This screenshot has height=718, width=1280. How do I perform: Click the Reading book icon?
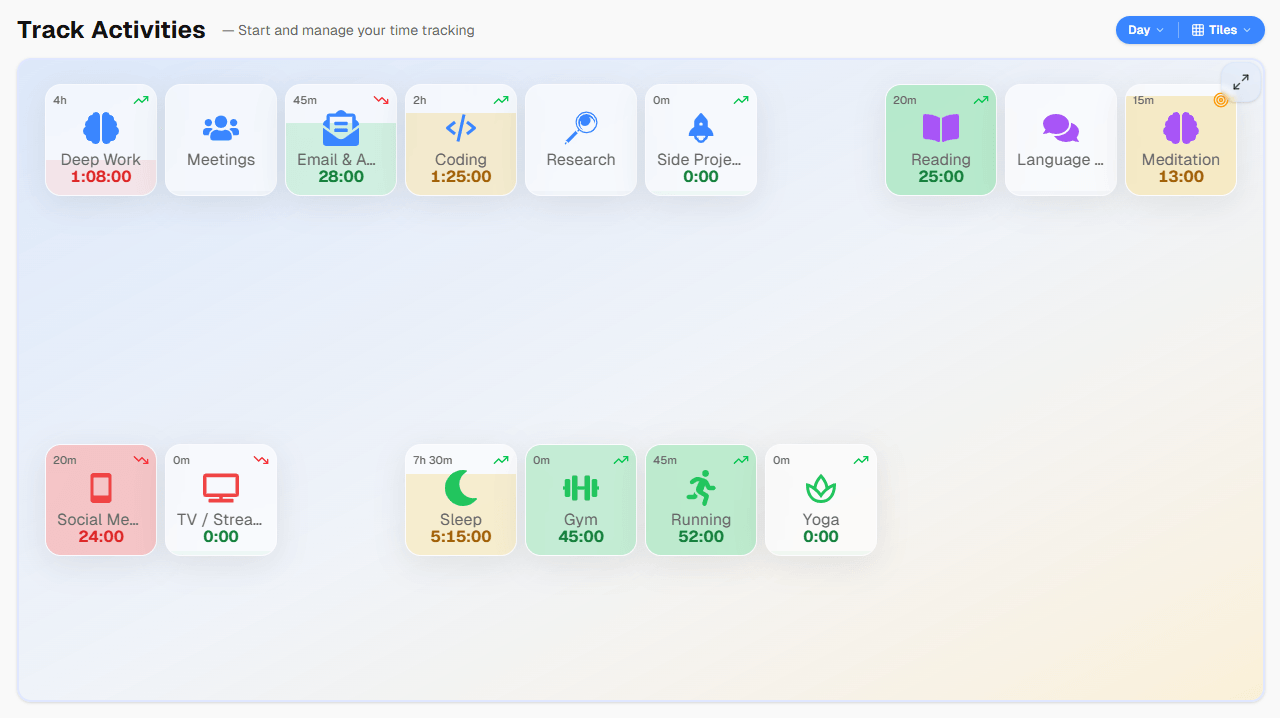click(x=941, y=128)
